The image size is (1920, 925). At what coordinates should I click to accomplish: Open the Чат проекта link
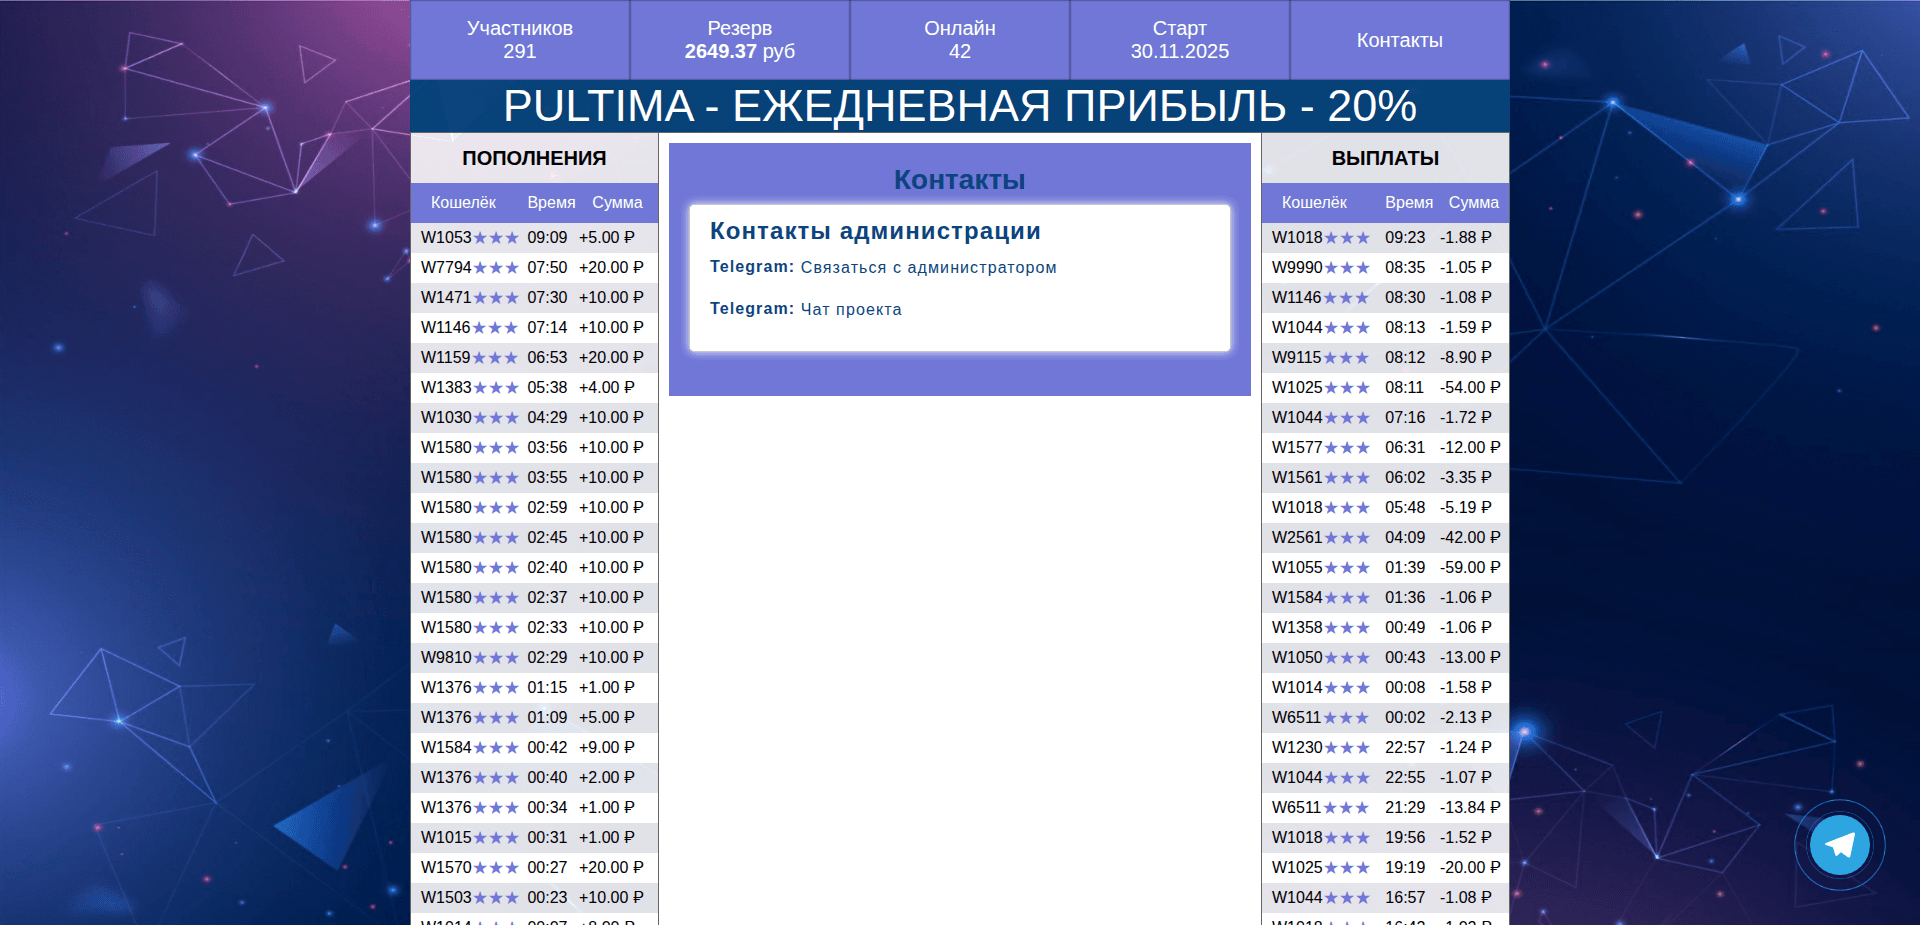850,309
